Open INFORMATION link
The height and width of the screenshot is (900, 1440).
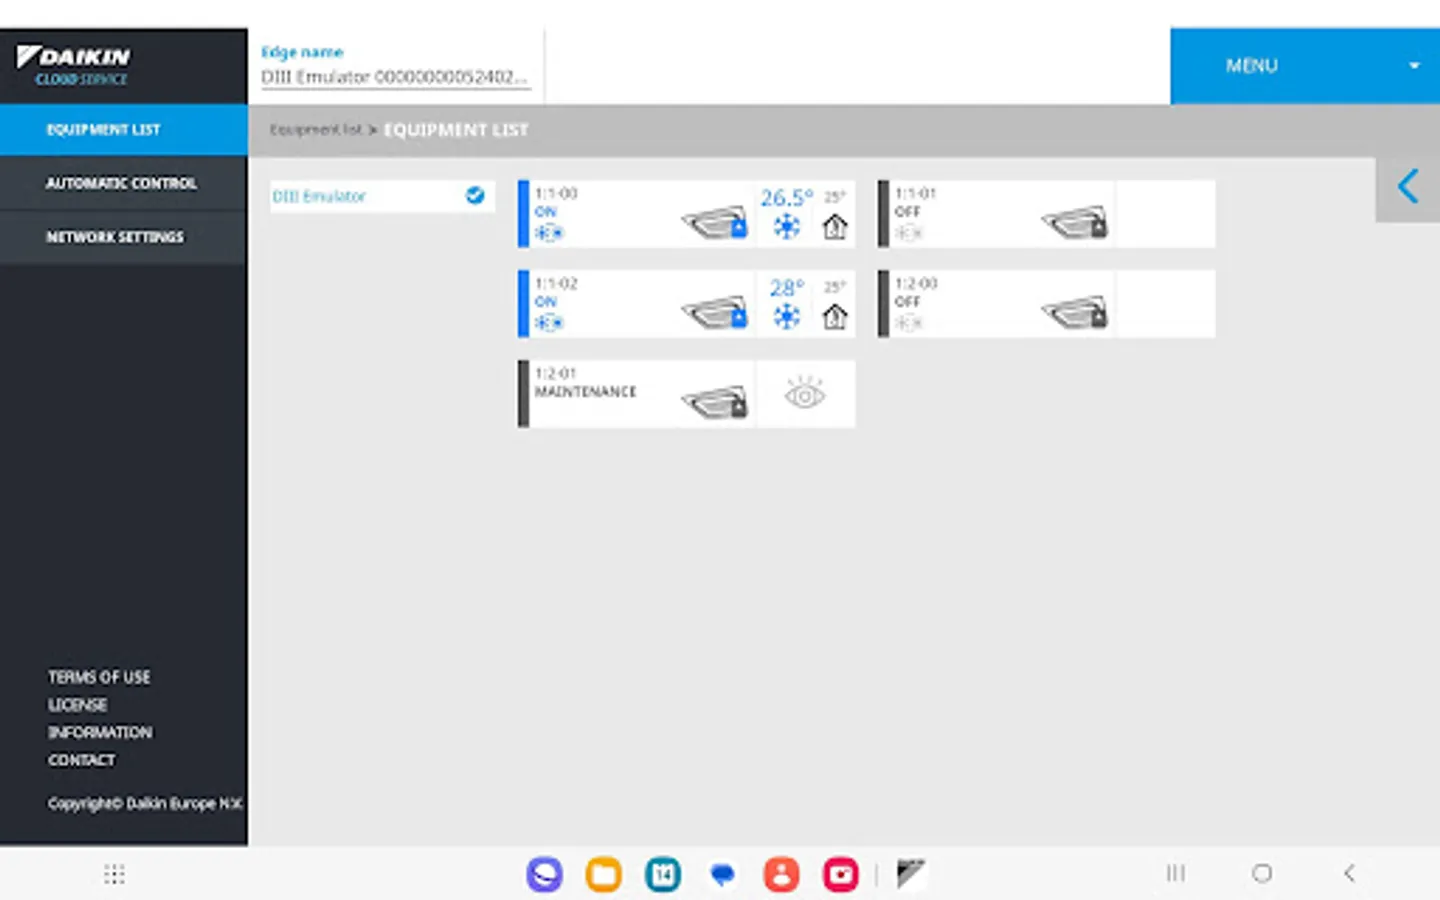(x=100, y=732)
